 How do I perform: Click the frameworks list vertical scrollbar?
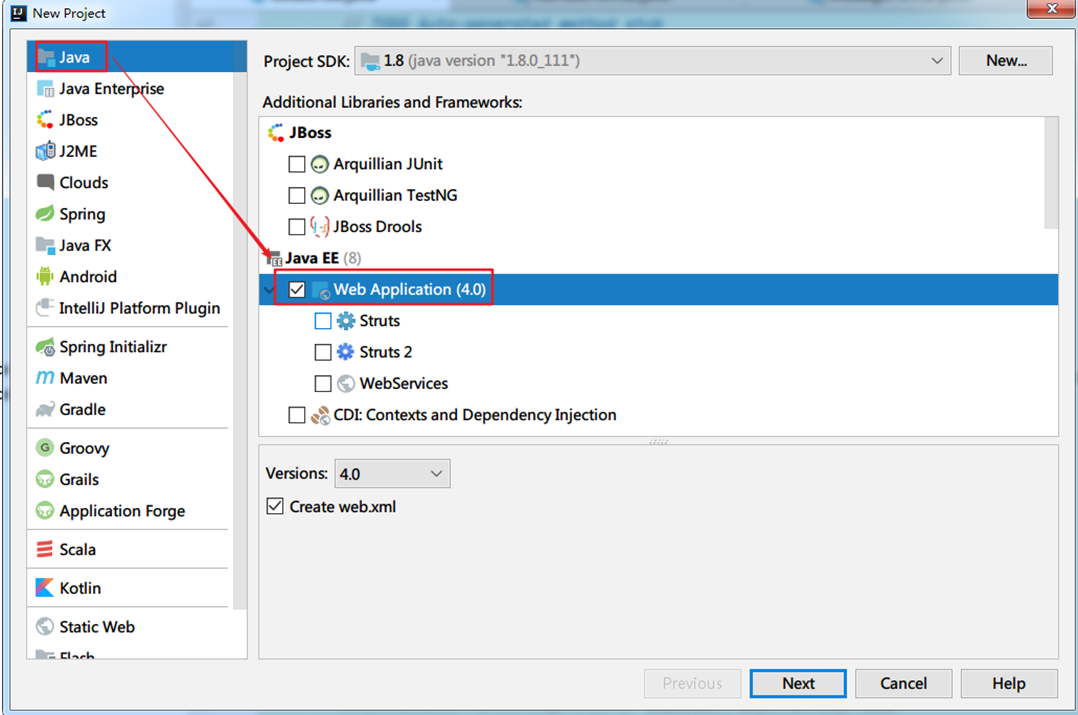point(1050,173)
